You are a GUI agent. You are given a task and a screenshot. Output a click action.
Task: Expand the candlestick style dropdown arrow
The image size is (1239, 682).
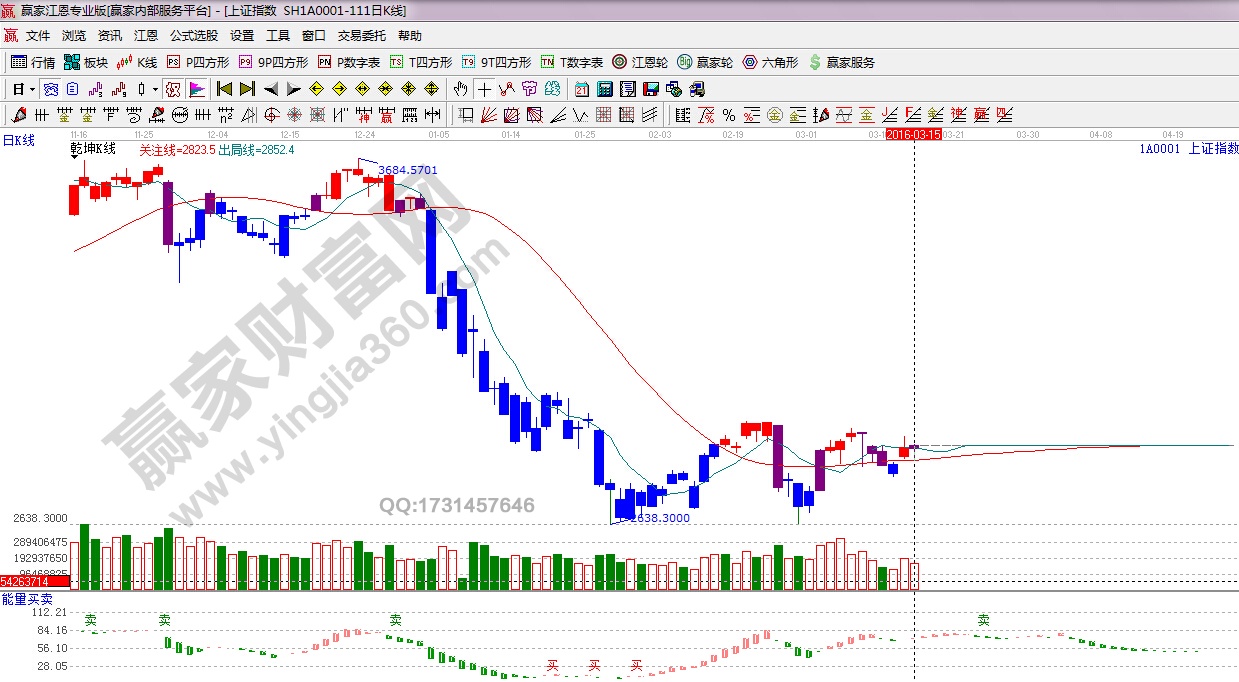(155, 89)
